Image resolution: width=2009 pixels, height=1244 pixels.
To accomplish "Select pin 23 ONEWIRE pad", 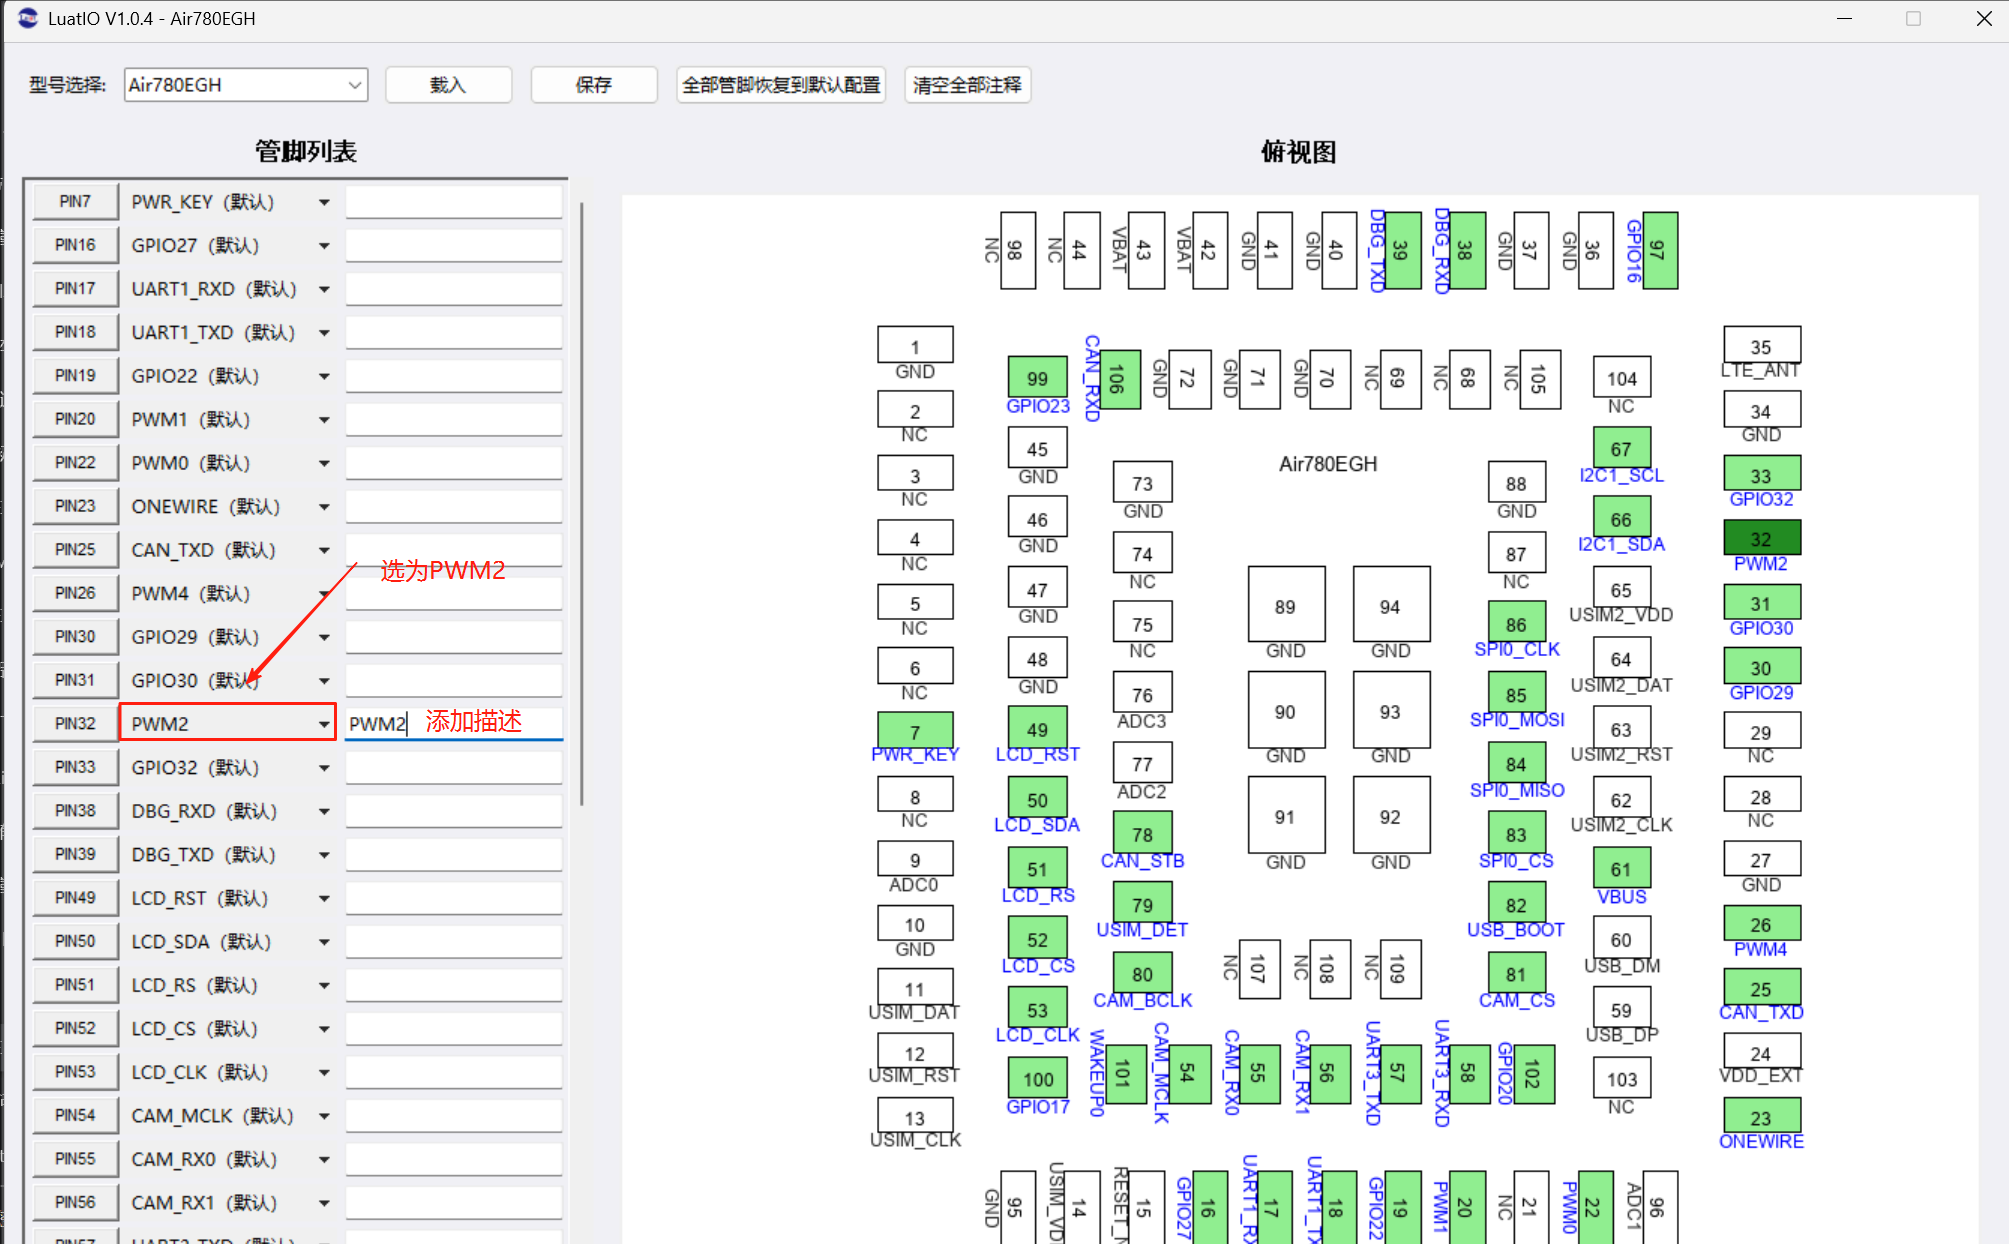I will point(1762,1117).
